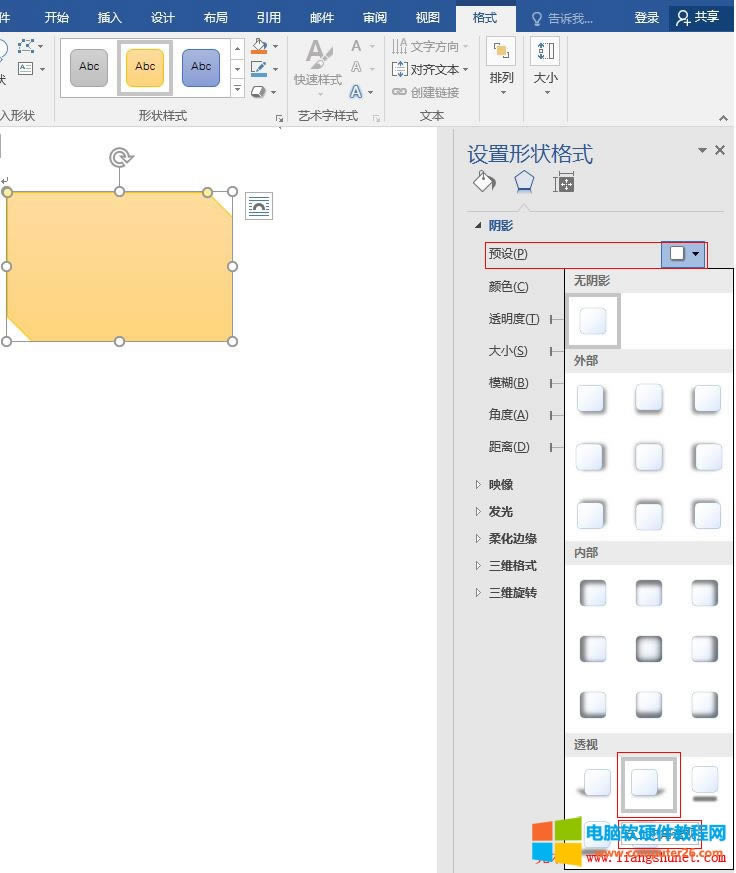Open the Shape Fill paint bucket
The image size is (736, 873).
click(259, 47)
